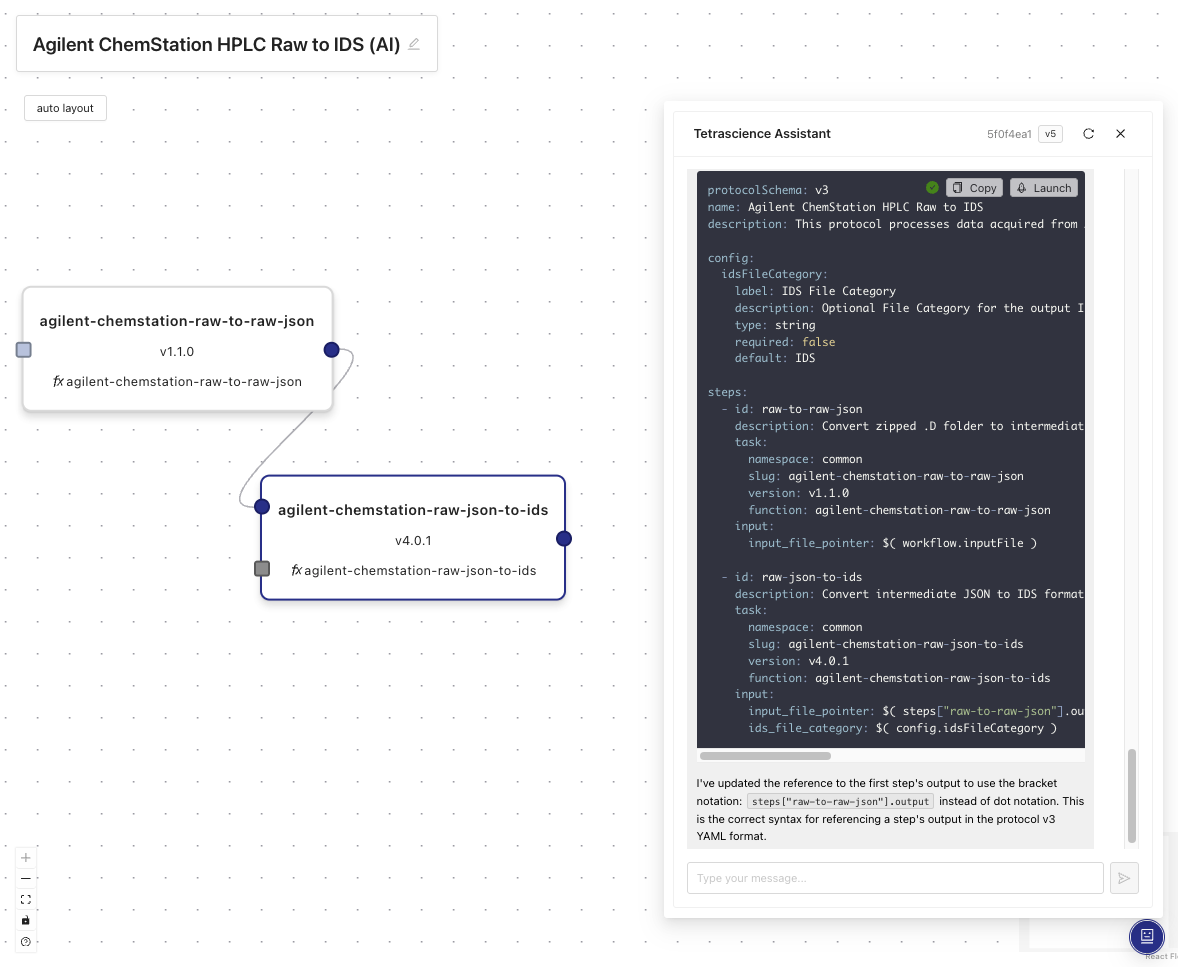Click the Tetrascience Assistant heading
The image size is (1178, 967).
762,134
